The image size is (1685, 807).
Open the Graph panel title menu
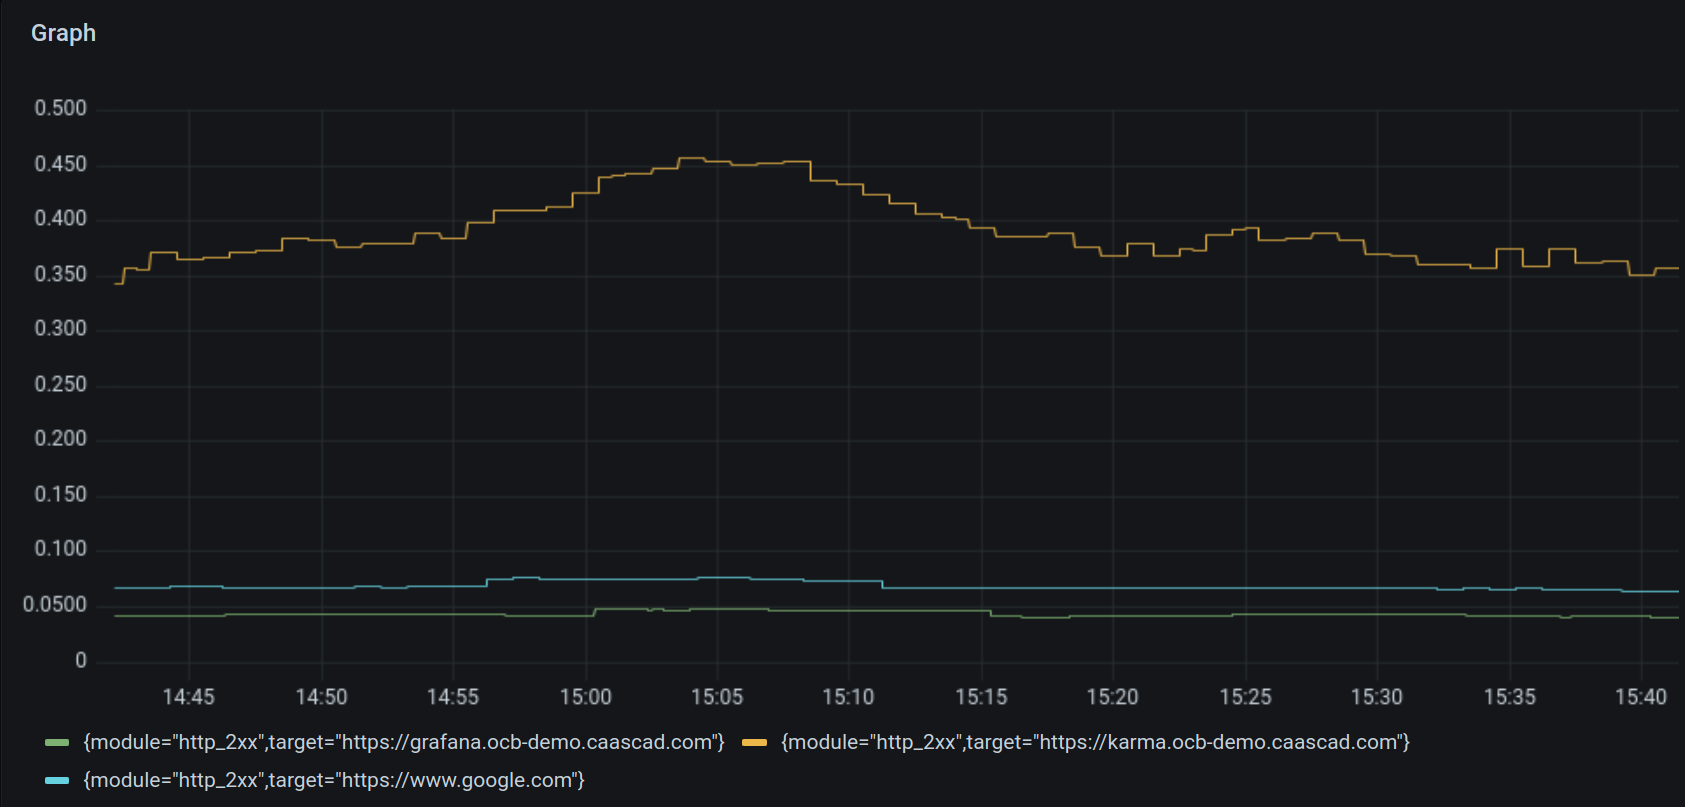[63, 33]
